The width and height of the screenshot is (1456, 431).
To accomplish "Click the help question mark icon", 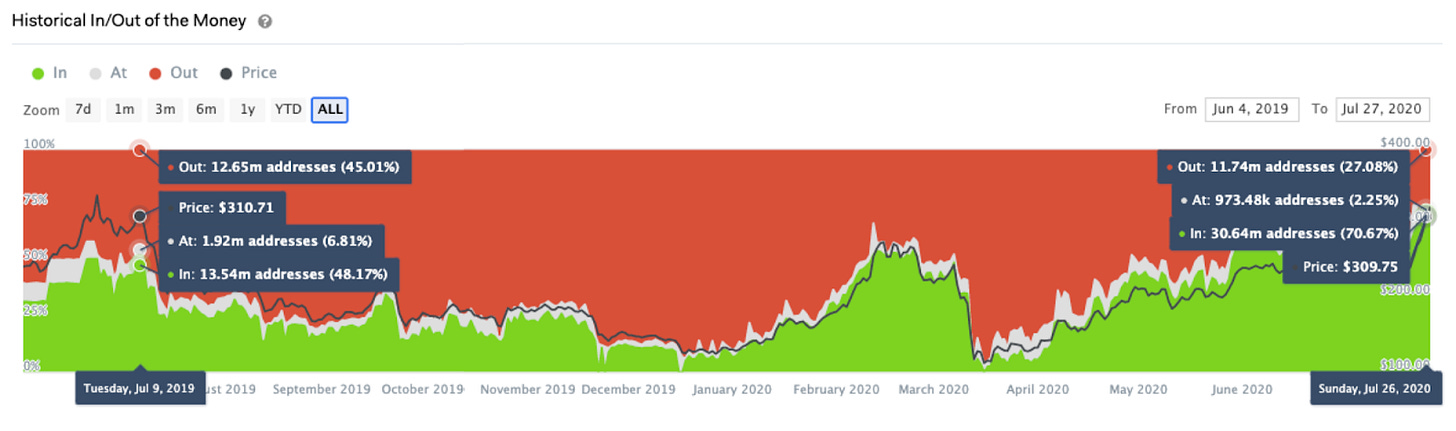I will 265,21.
